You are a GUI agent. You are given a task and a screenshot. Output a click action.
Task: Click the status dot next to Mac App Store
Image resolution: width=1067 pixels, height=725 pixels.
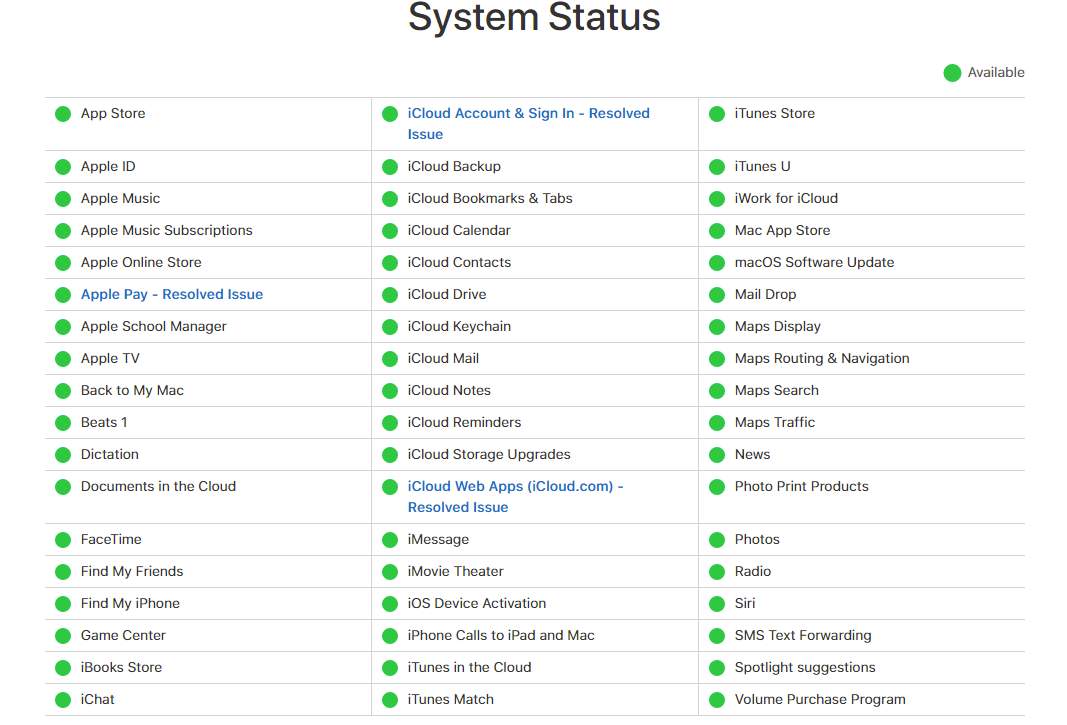pyautogui.click(x=717, y=231)
